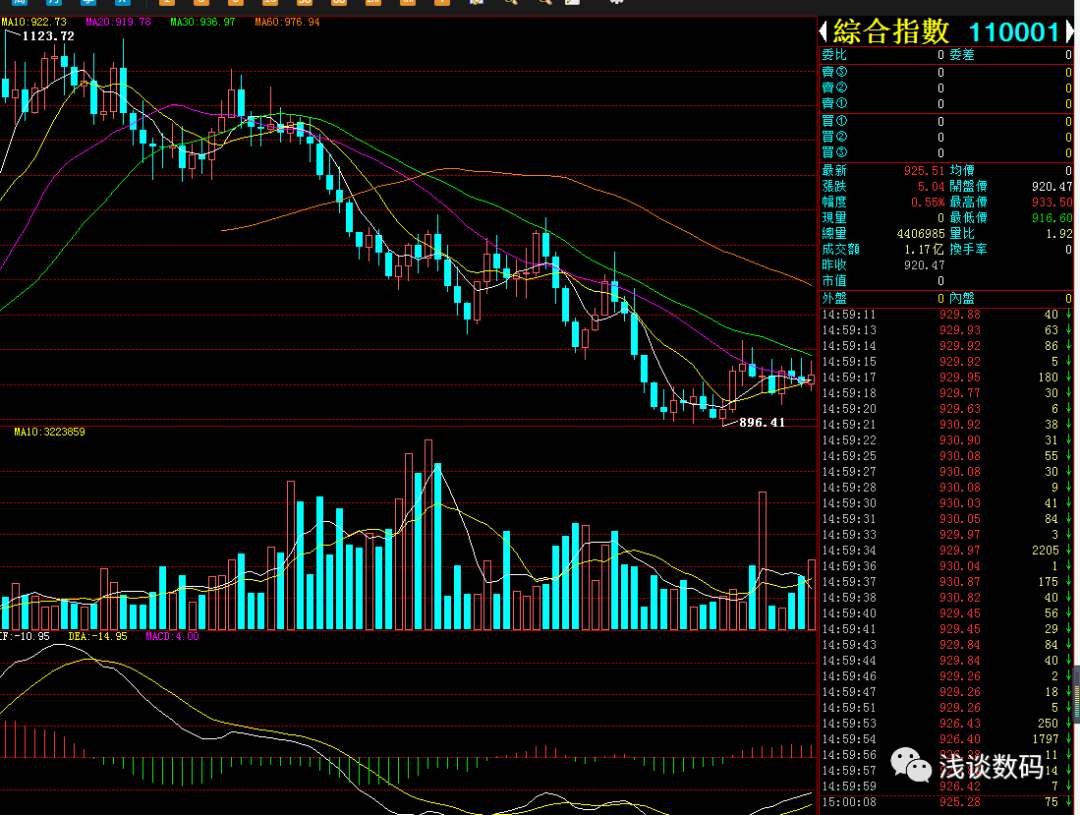
Task: Click the 幅度 value 0.55%
Action: tap(928, 203)
